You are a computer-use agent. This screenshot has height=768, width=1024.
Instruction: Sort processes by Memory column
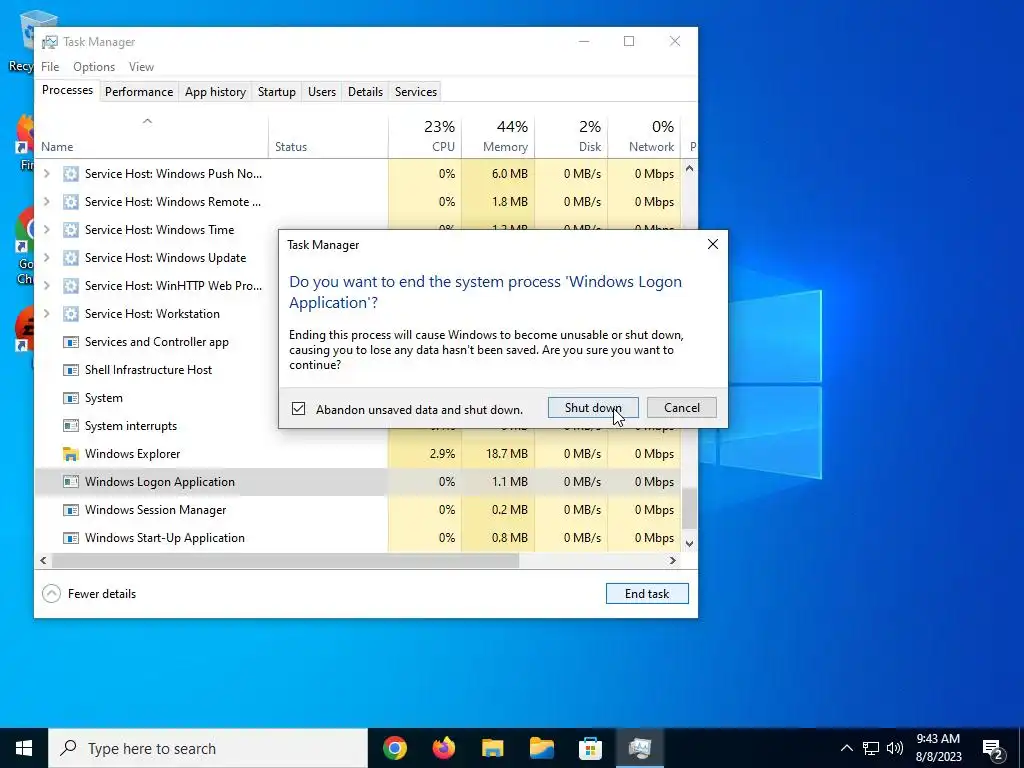click(x=498, y=136)
